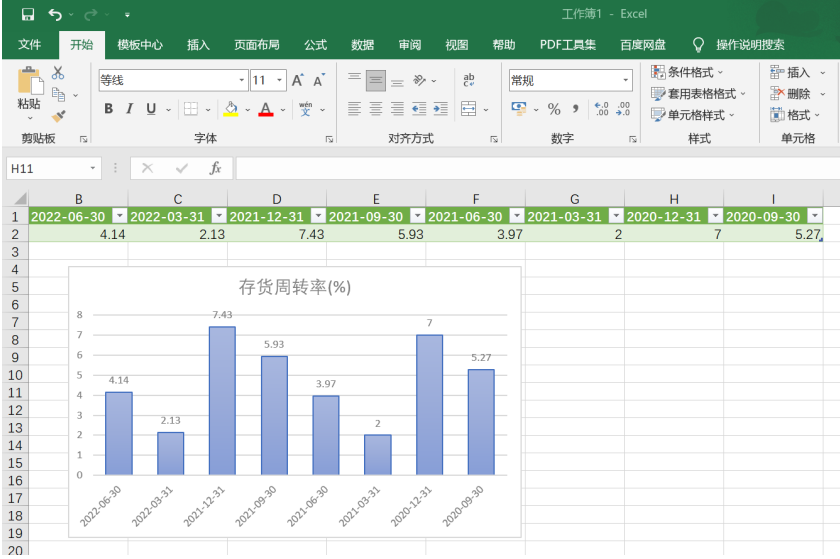Click the Name Box showing H11
The width and height of the screenshot is (840, 559).
[x=47, y=168]
